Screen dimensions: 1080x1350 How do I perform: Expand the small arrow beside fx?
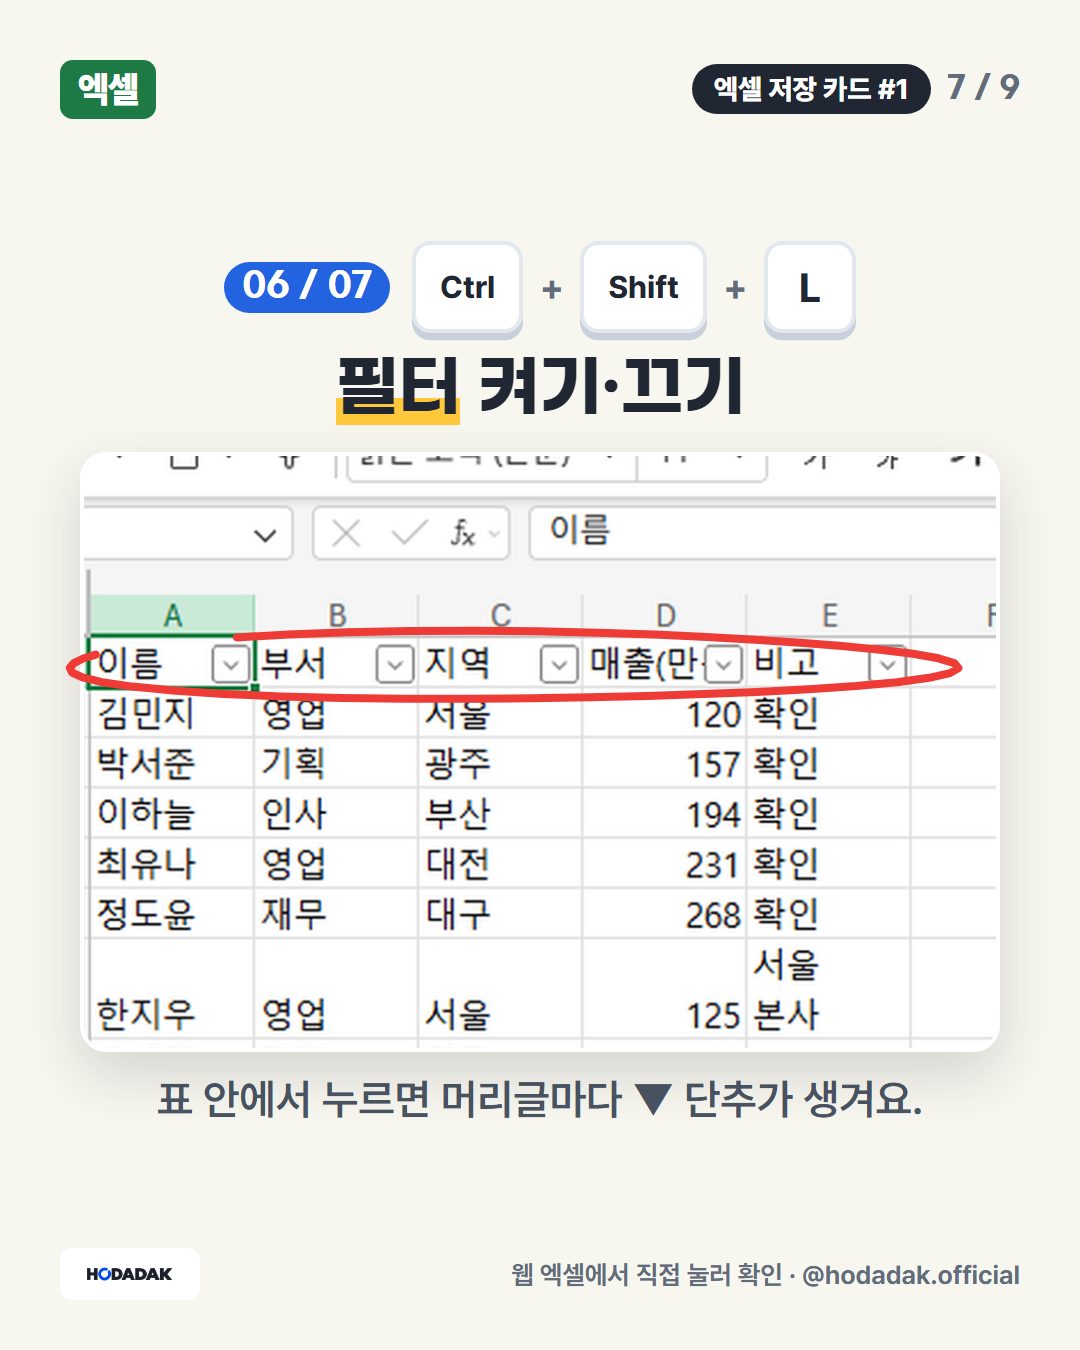[494, 534]
